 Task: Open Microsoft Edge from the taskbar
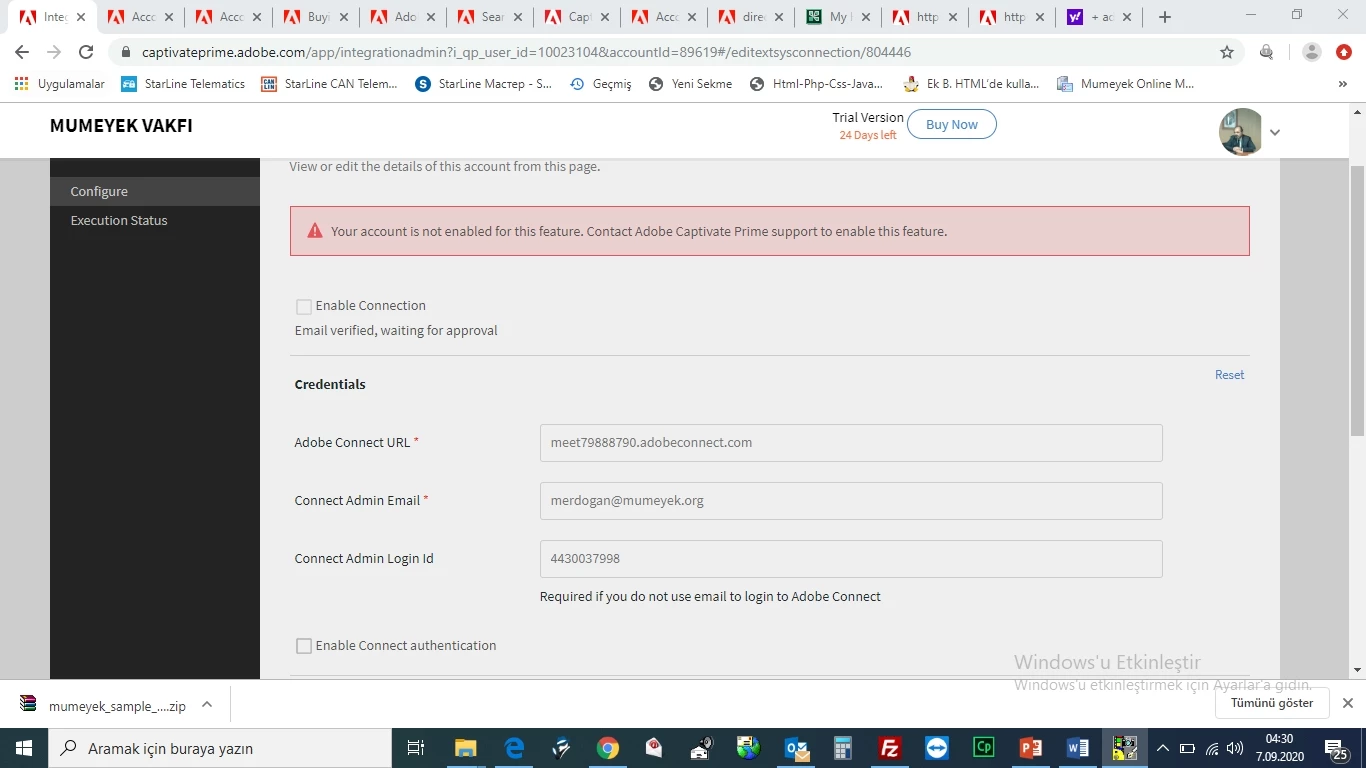[514, 748]
